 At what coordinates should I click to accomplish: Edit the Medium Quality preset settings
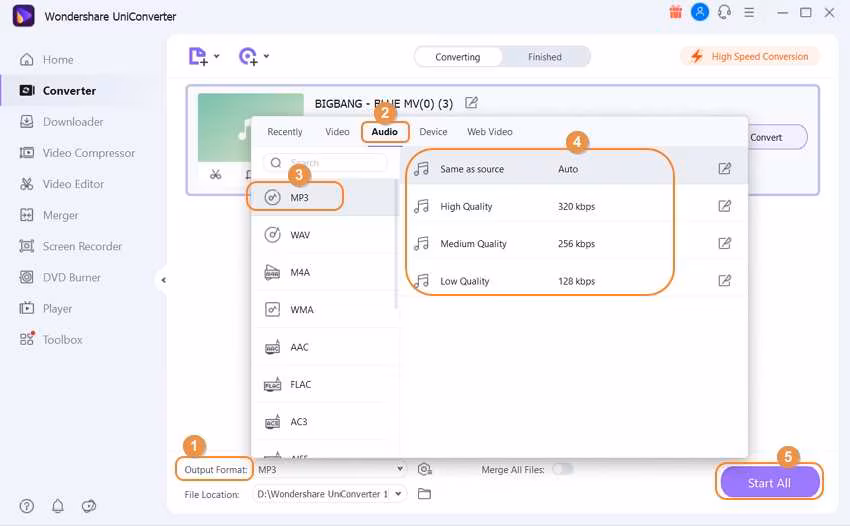[x=724, y=243]
